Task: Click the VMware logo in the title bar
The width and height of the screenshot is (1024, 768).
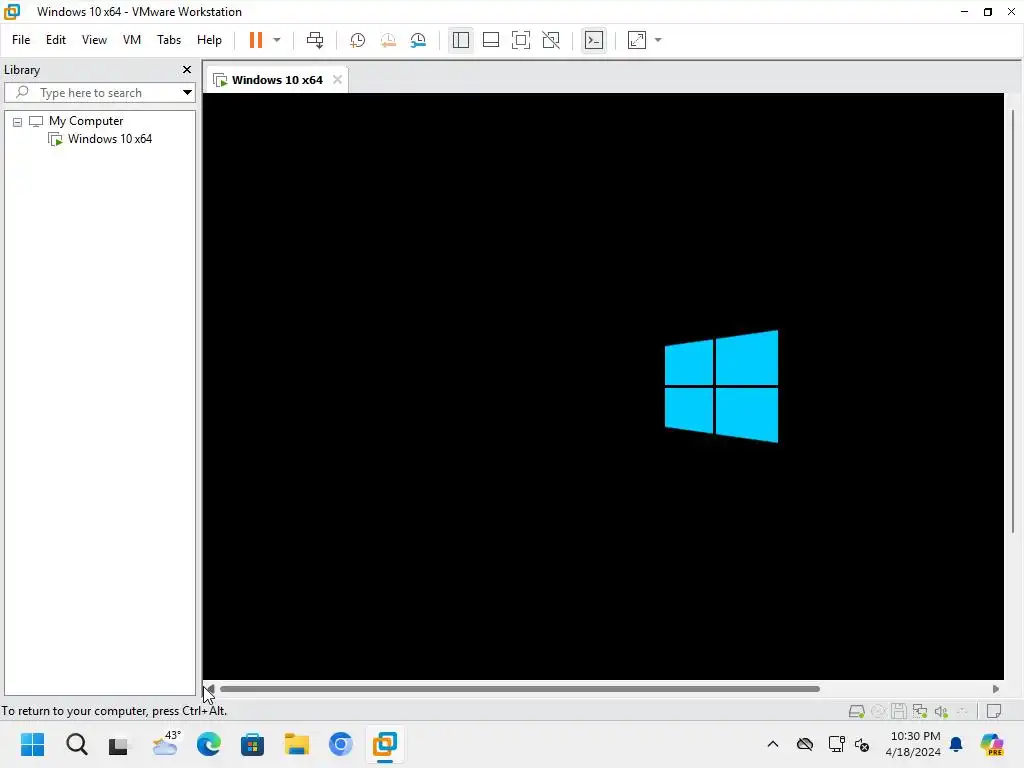Action: (x=12, y=12)
